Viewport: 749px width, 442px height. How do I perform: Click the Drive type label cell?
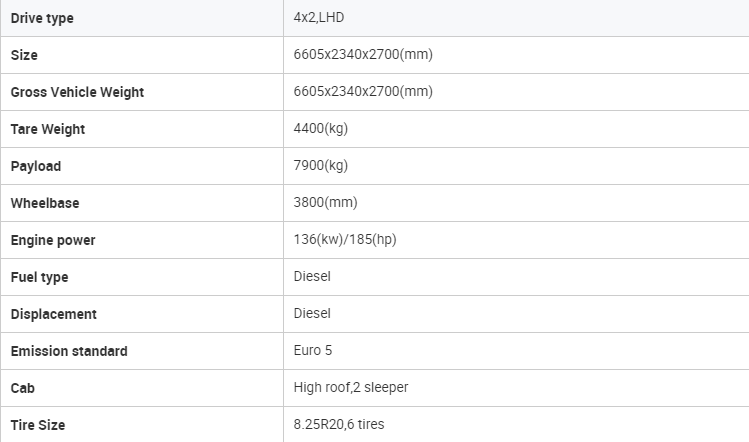tap(142, 18)
